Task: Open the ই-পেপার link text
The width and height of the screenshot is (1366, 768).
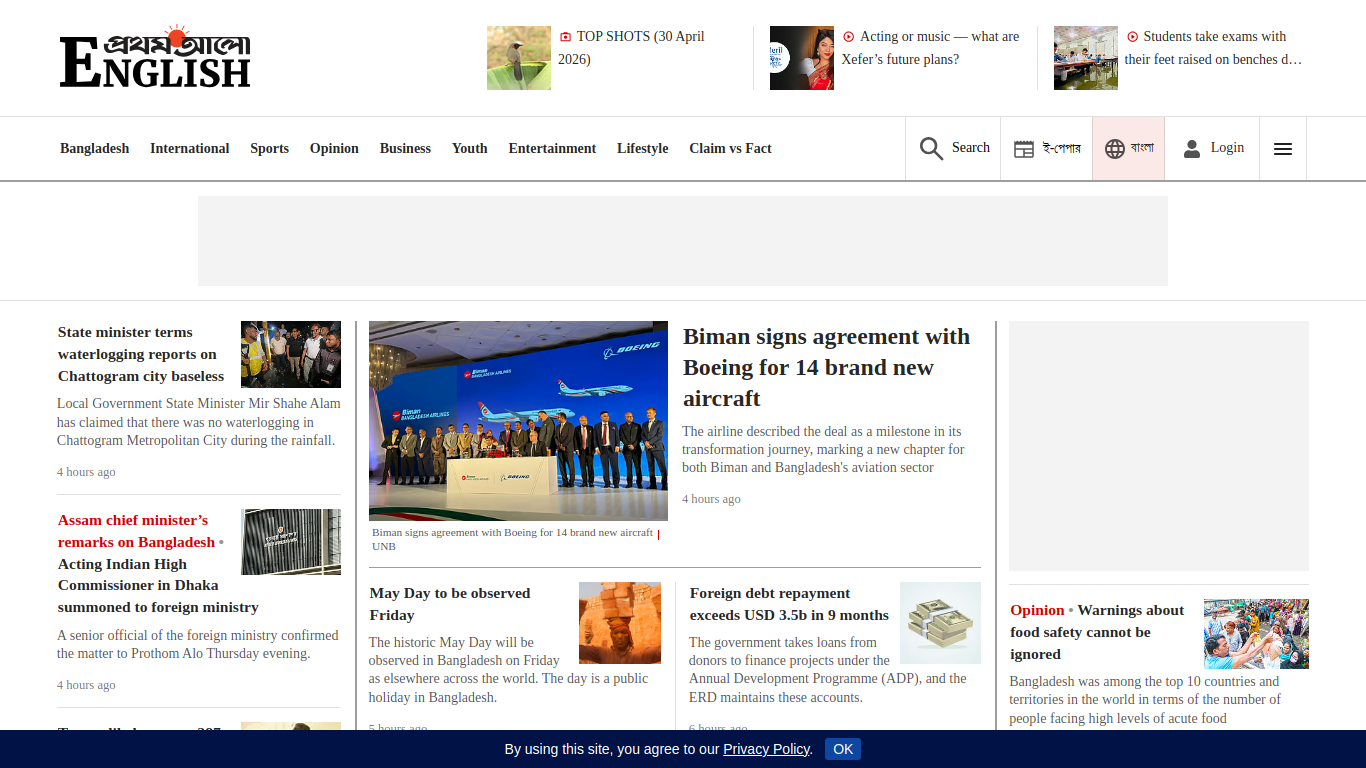Action: [1062, 148]
